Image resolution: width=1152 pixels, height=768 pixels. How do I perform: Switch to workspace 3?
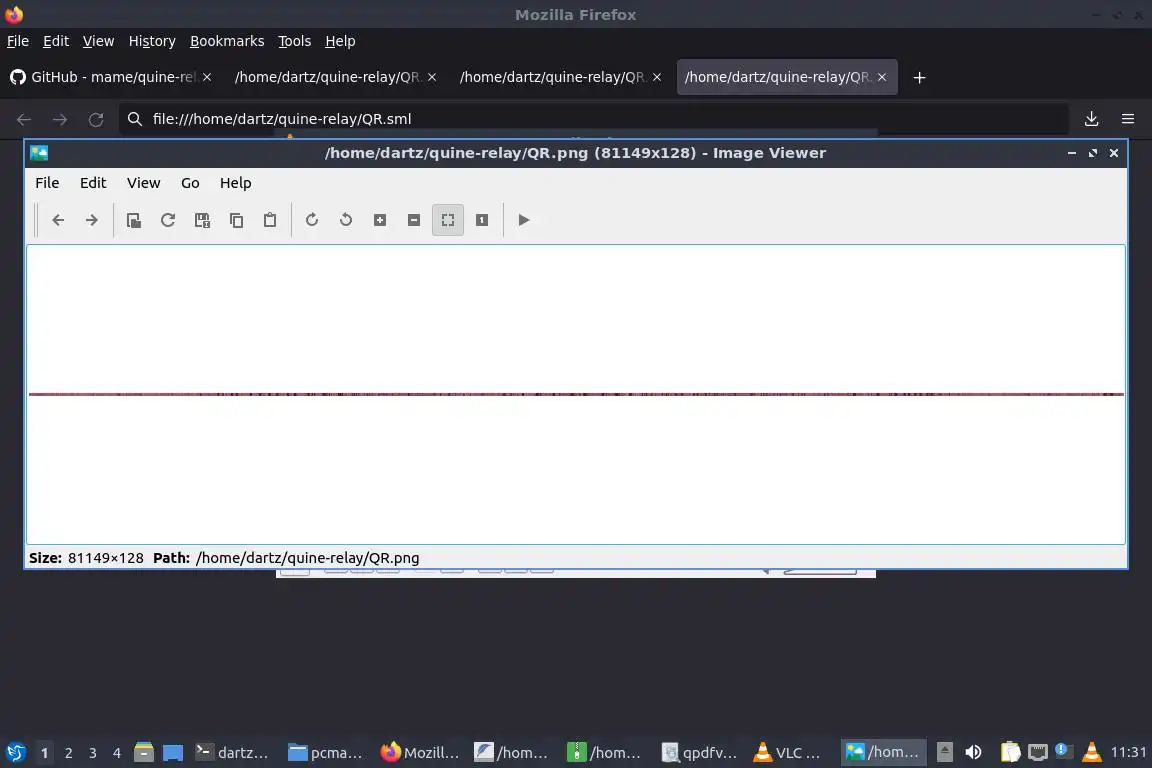(93, 753)
